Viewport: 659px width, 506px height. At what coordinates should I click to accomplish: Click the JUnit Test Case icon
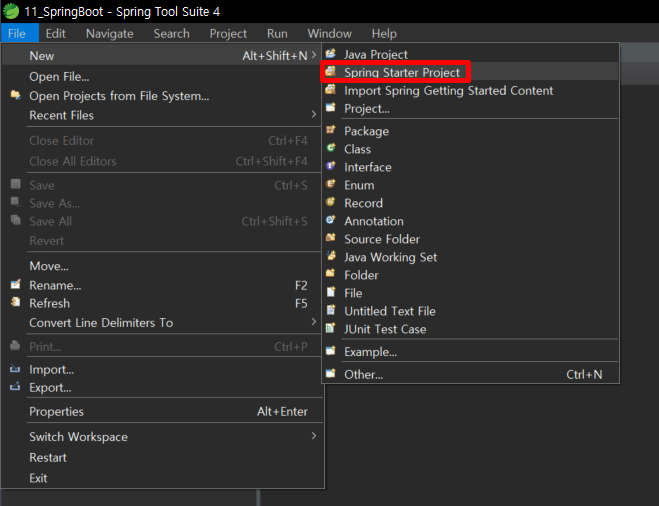pos(331,328)
